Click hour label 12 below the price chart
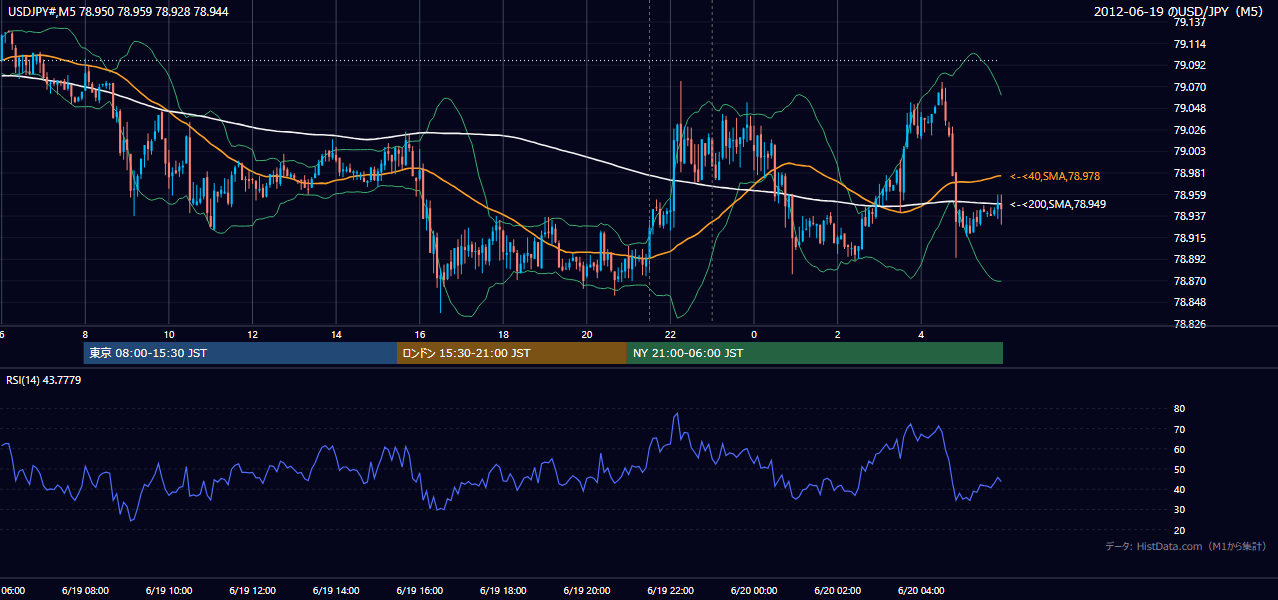 (253, 335)
